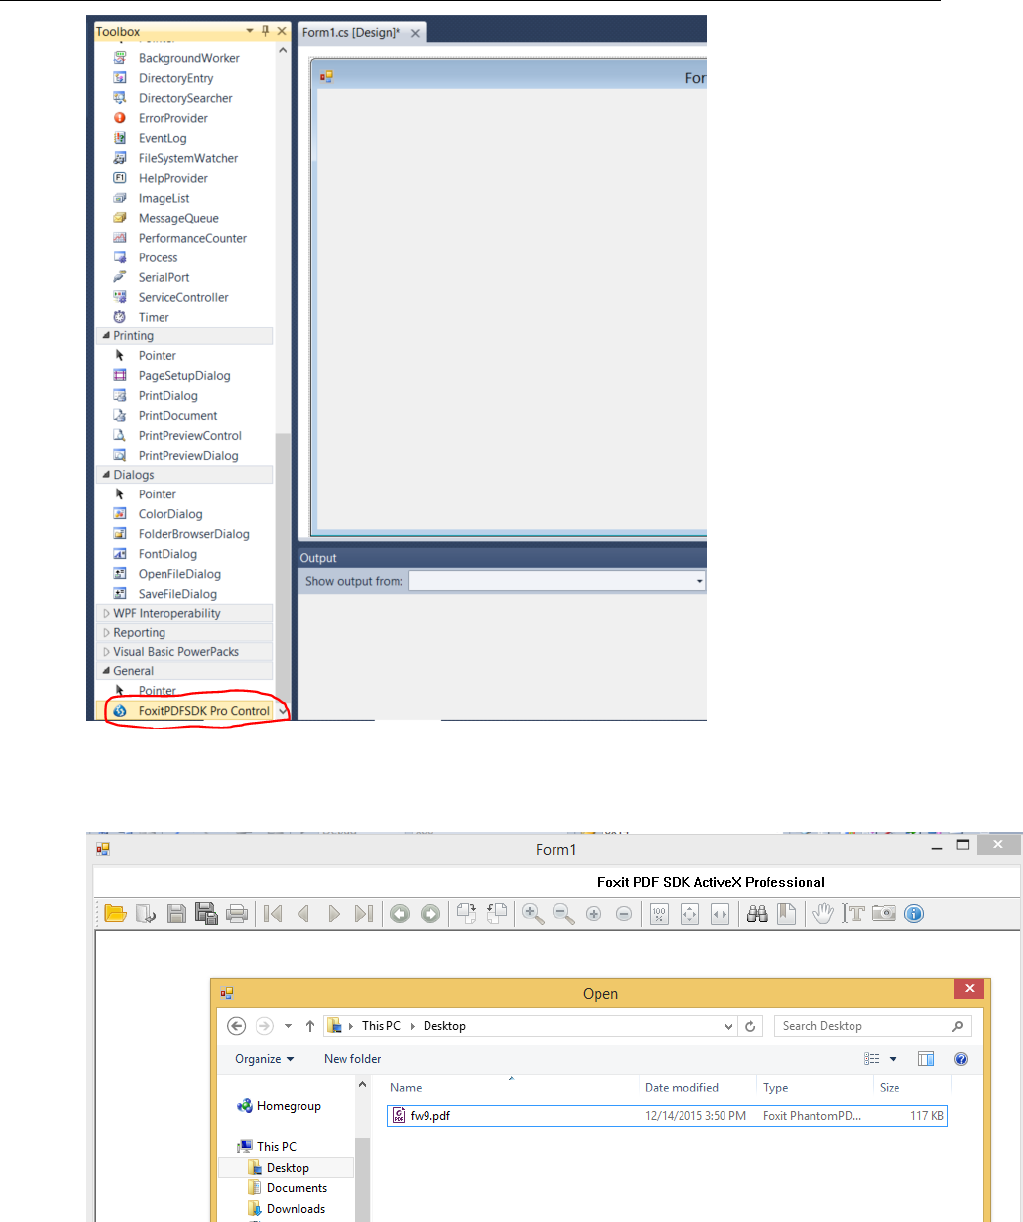Click the next view round arrow
The height and width of the screenshot is (1222, 1023).
click(x=430, y=913)
